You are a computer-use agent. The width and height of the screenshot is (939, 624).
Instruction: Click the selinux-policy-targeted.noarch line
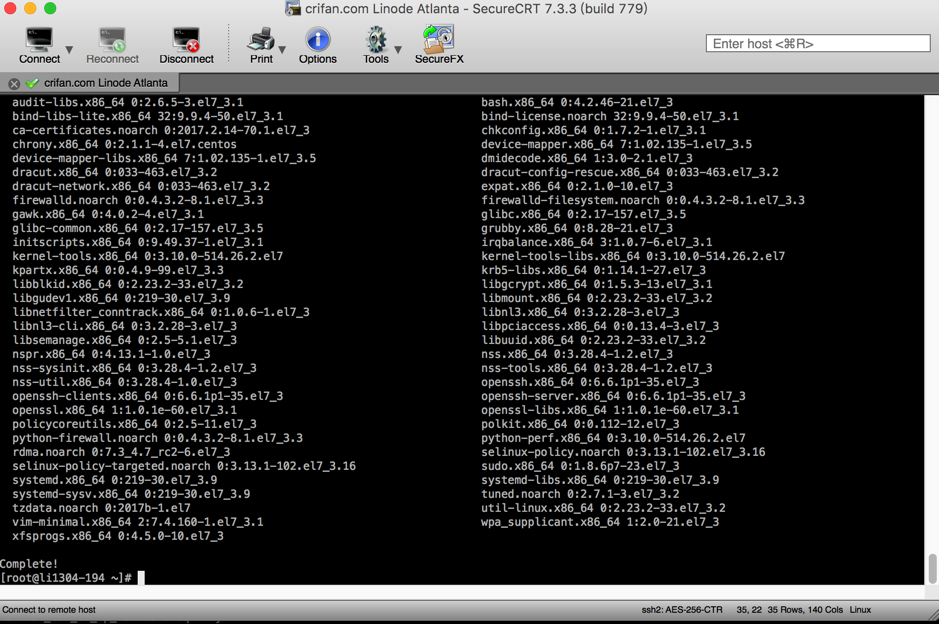coord(184,466)
